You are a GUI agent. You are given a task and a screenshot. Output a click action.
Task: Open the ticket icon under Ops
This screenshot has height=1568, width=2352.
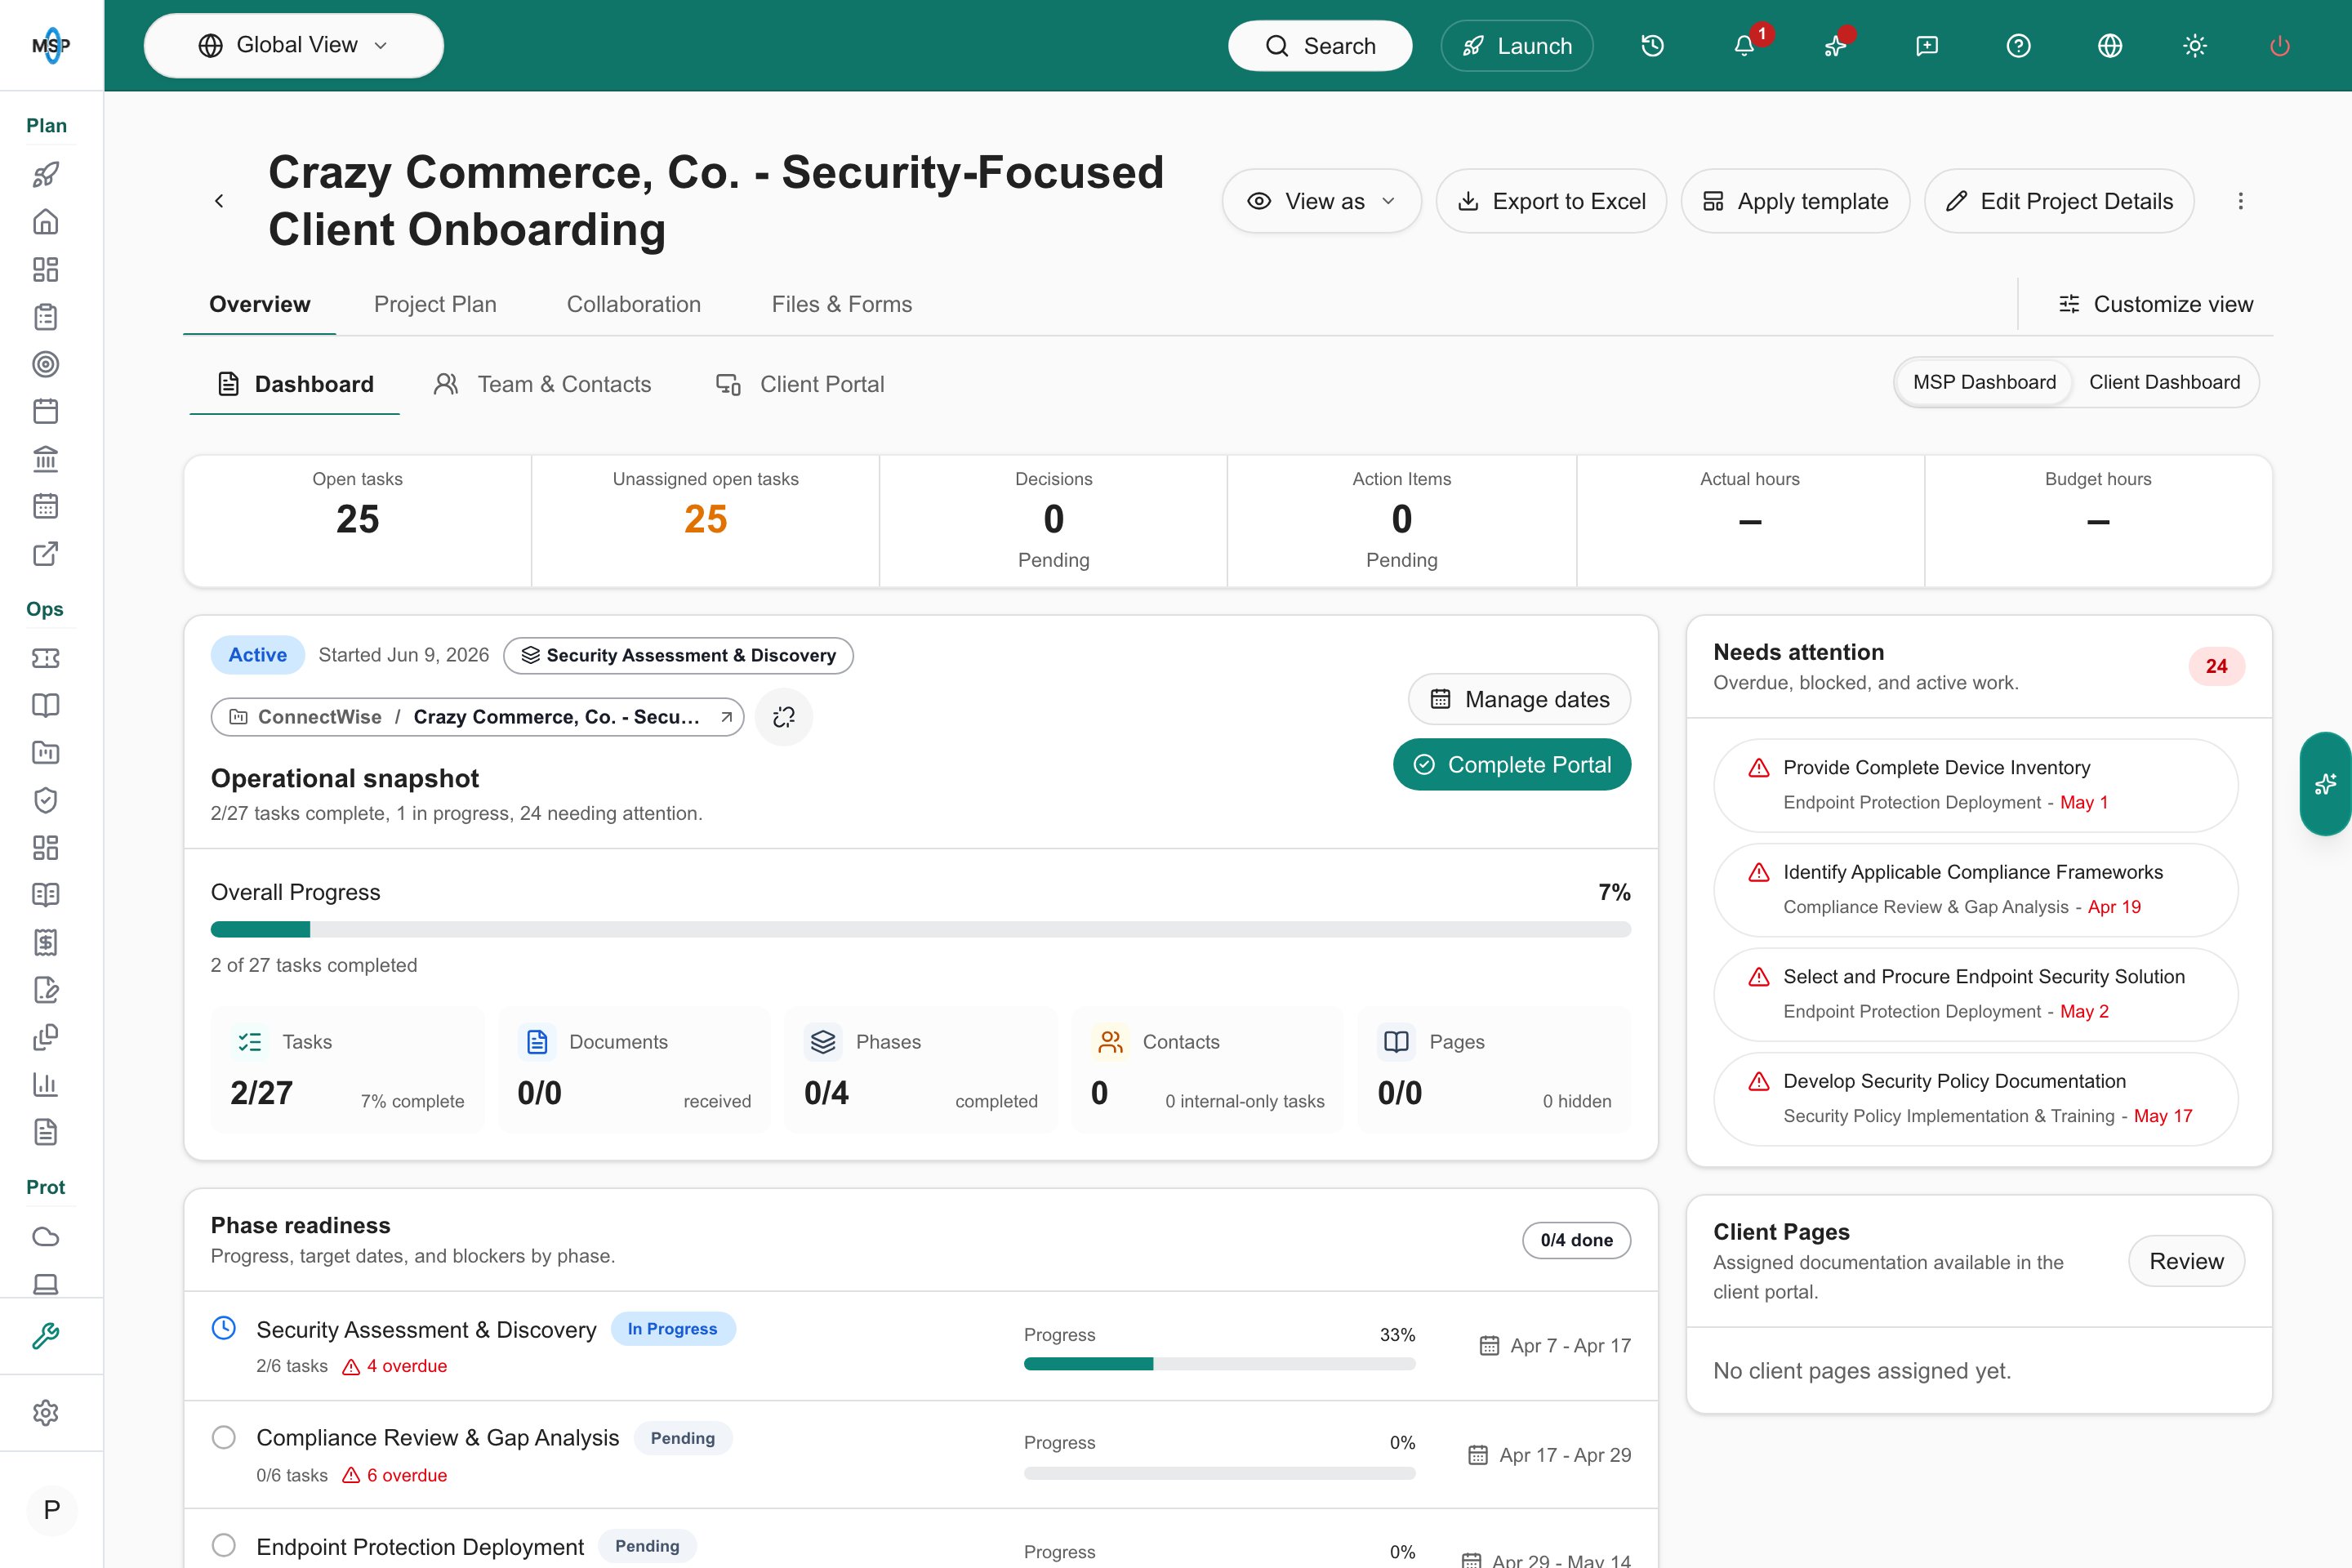pyautogui.click(x=46, y=658)
